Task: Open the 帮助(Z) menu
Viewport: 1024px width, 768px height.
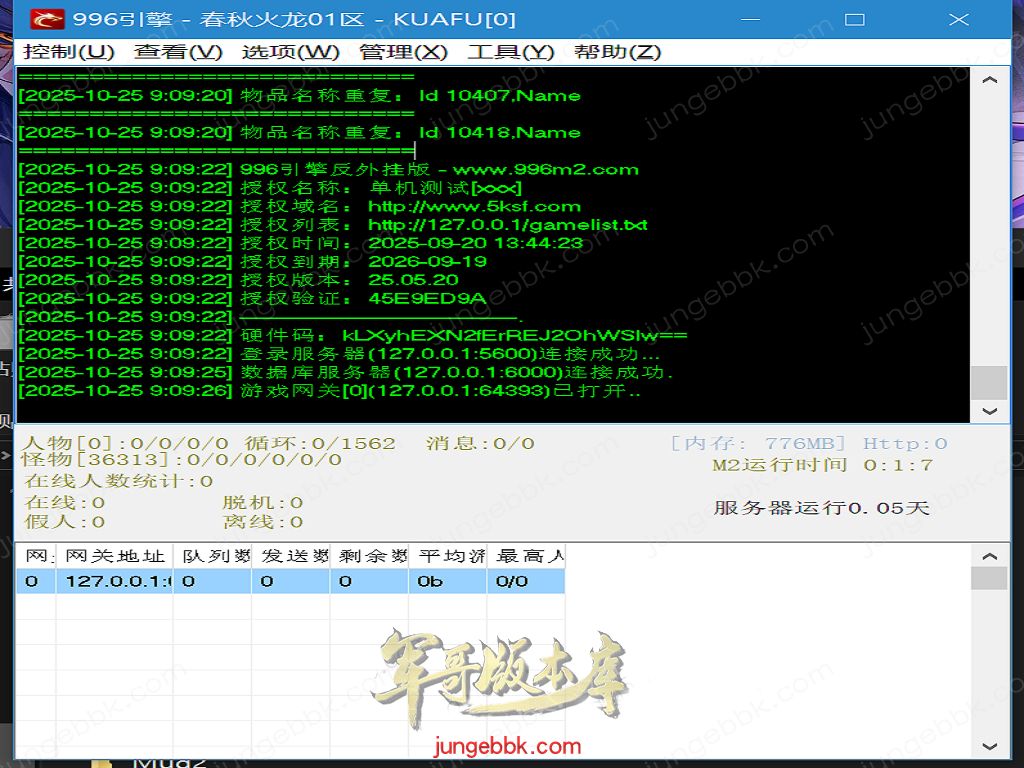Action: click(x=617, y=52)
